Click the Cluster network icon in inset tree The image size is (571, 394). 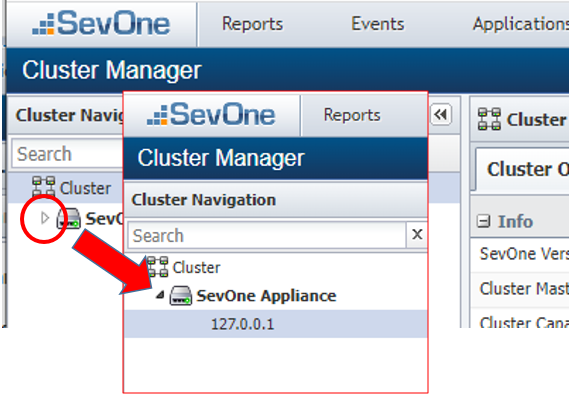click(x=157, y=267)
